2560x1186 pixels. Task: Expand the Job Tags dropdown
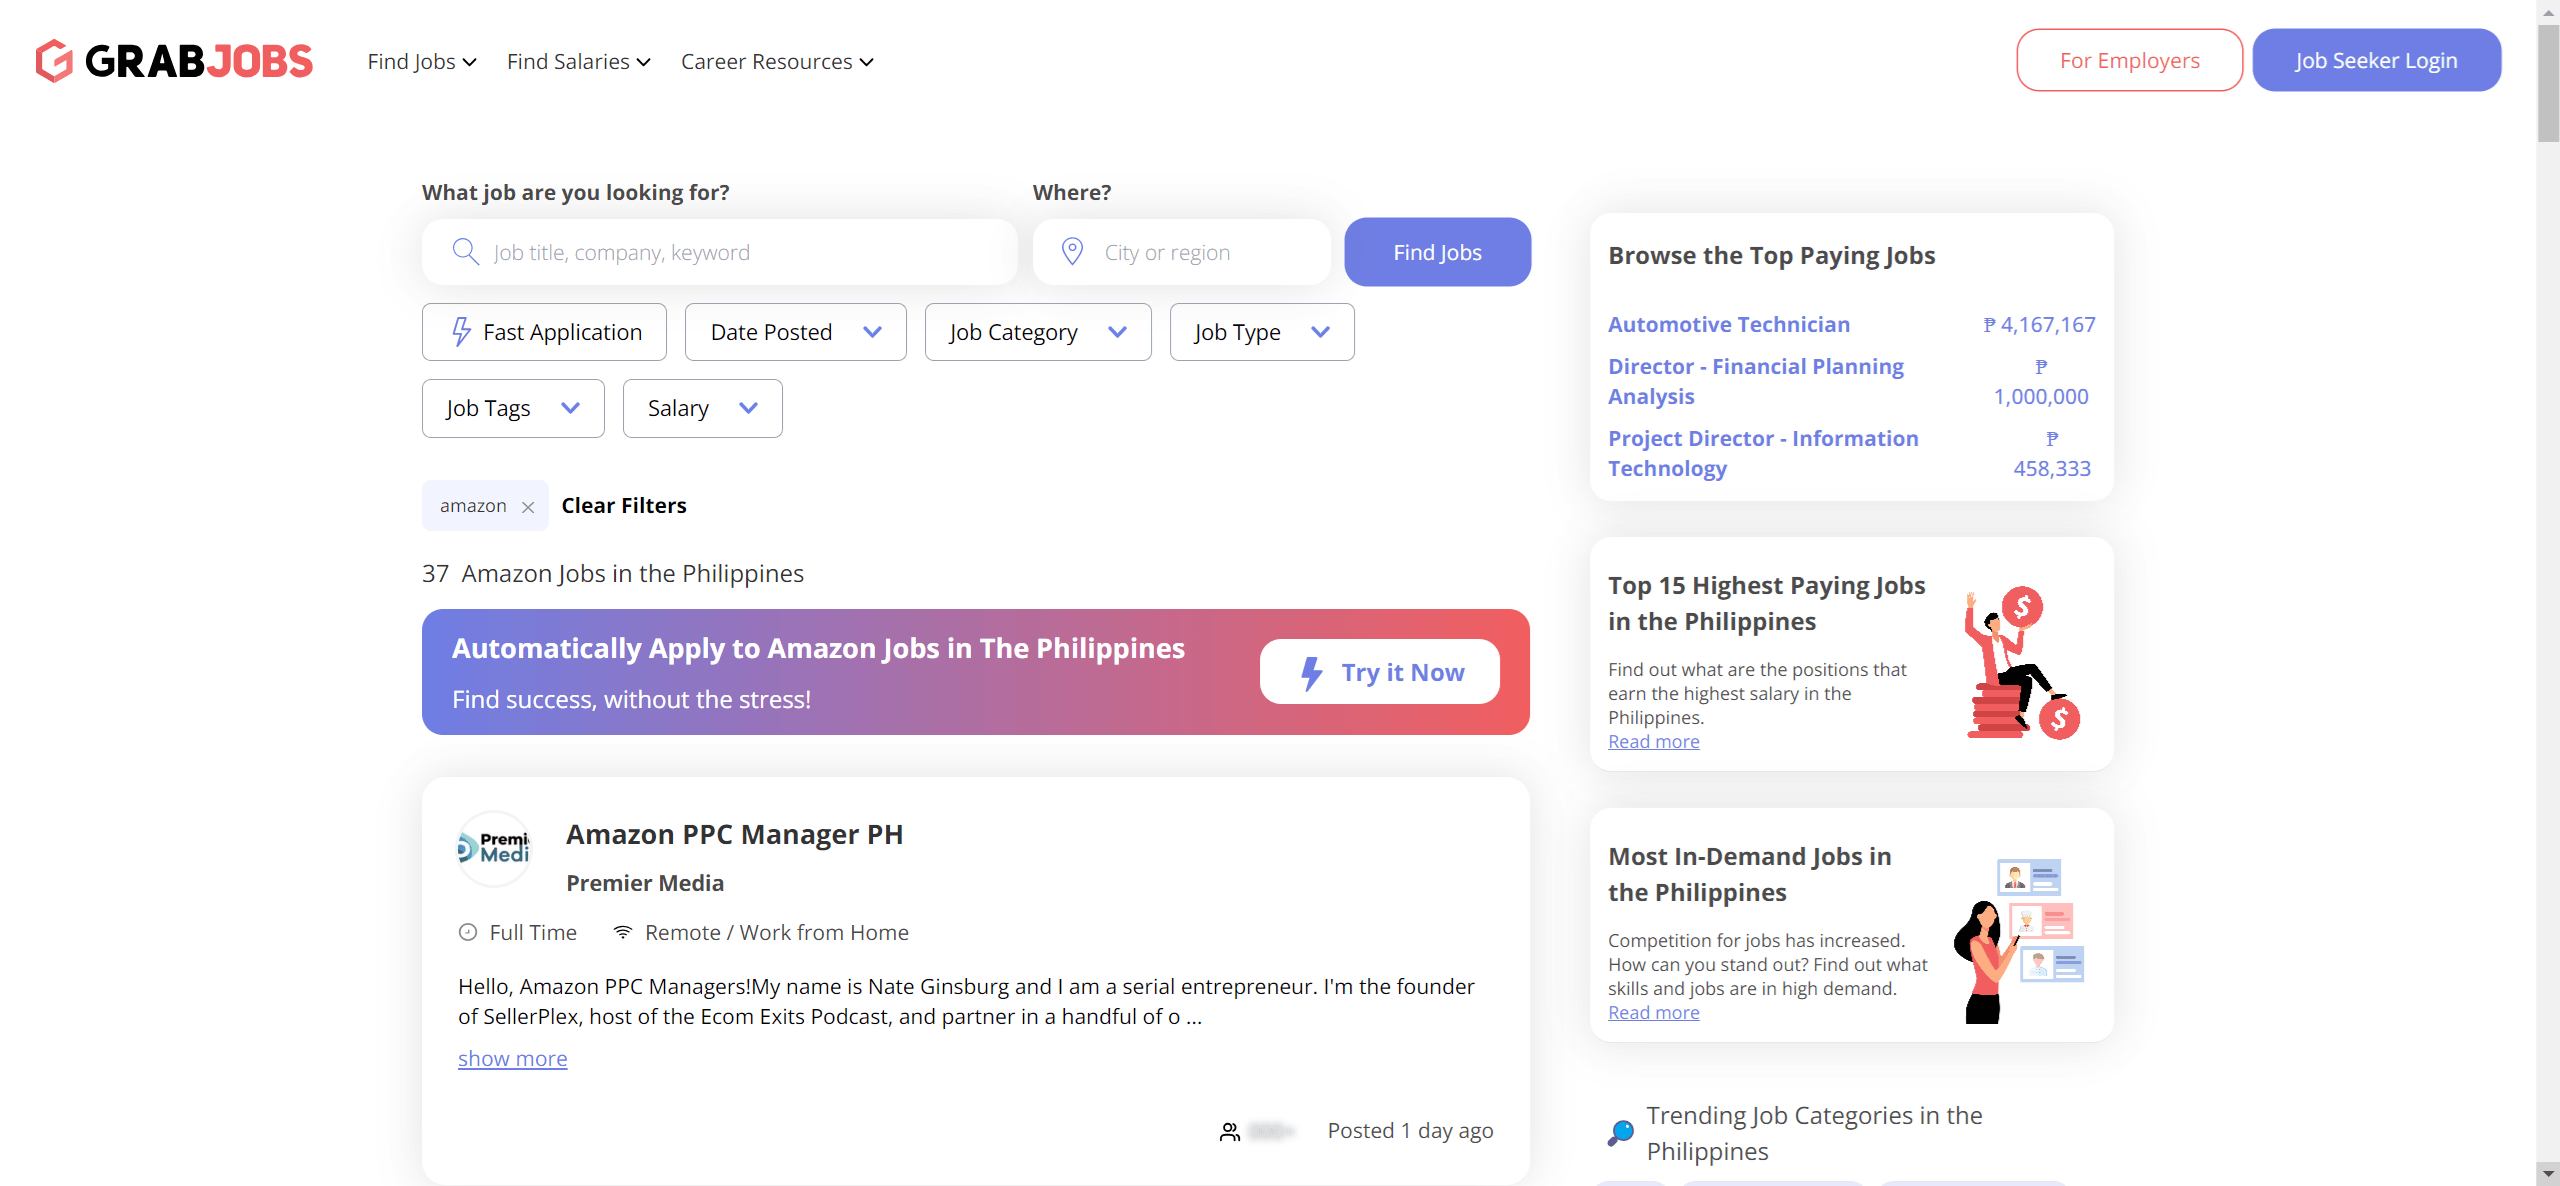click(513, 408)
